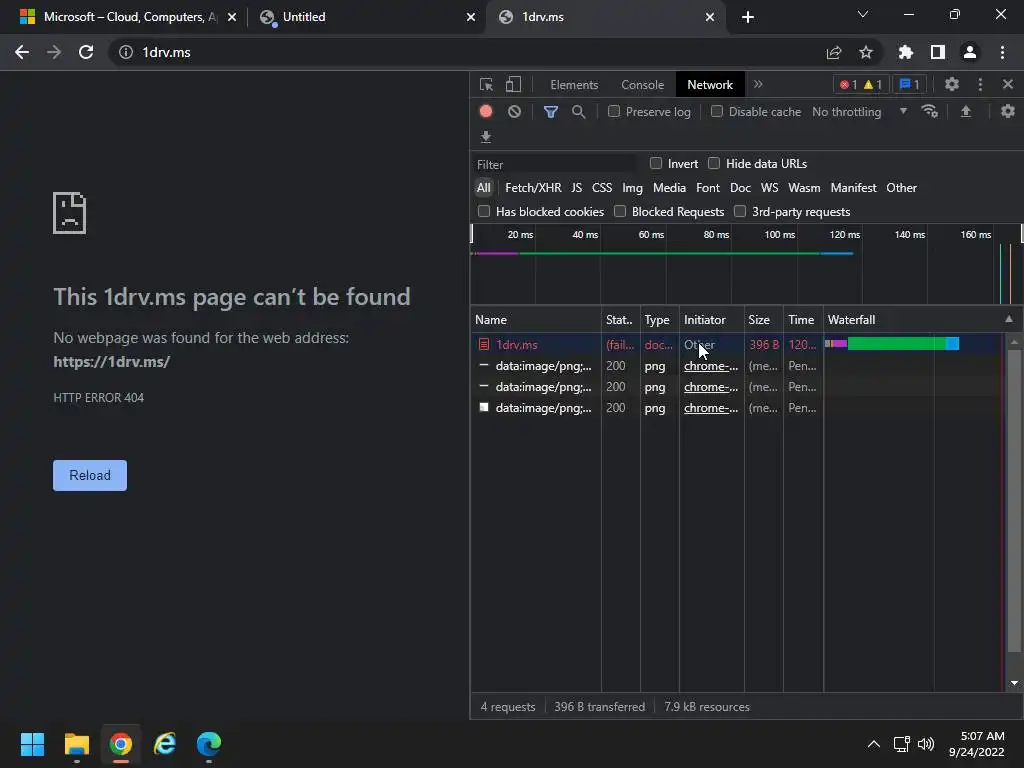Viewport: 1024px width, 768px height.
Task: Sort by Waterfall column arrow
Action: [x=1008, y=319]
